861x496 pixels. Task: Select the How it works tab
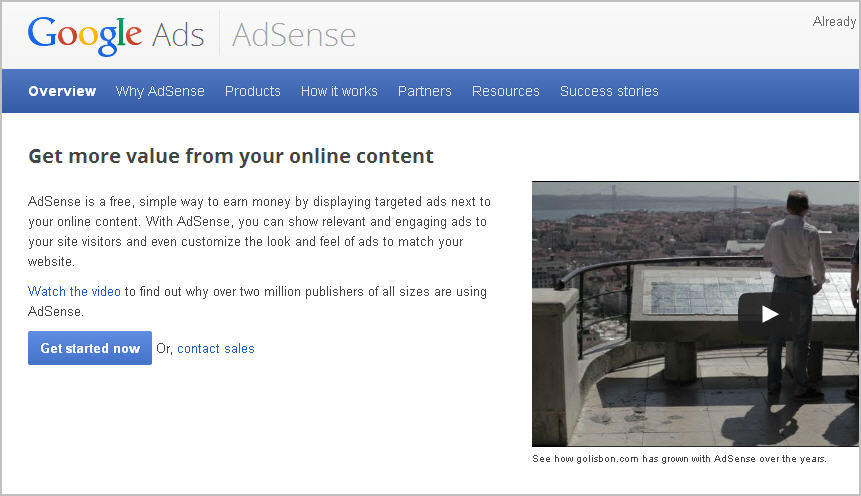click(x=339, y=91)
